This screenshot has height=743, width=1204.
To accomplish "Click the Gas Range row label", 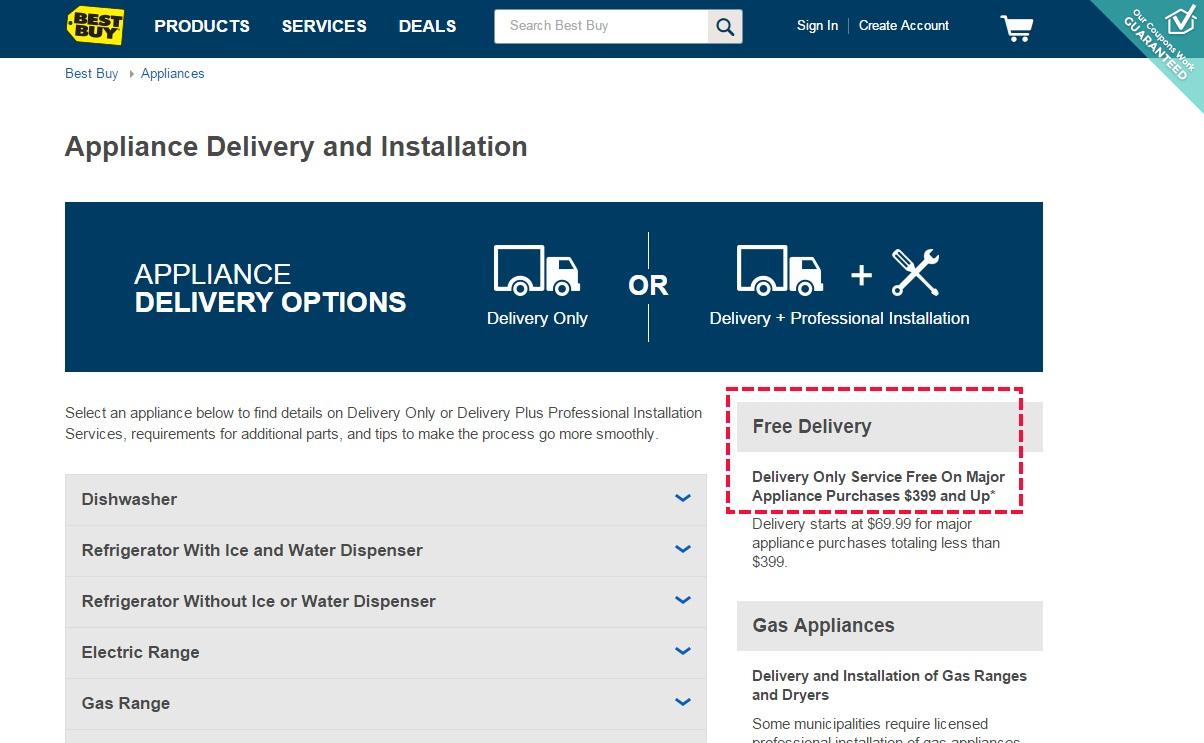I will coord(125,703).
